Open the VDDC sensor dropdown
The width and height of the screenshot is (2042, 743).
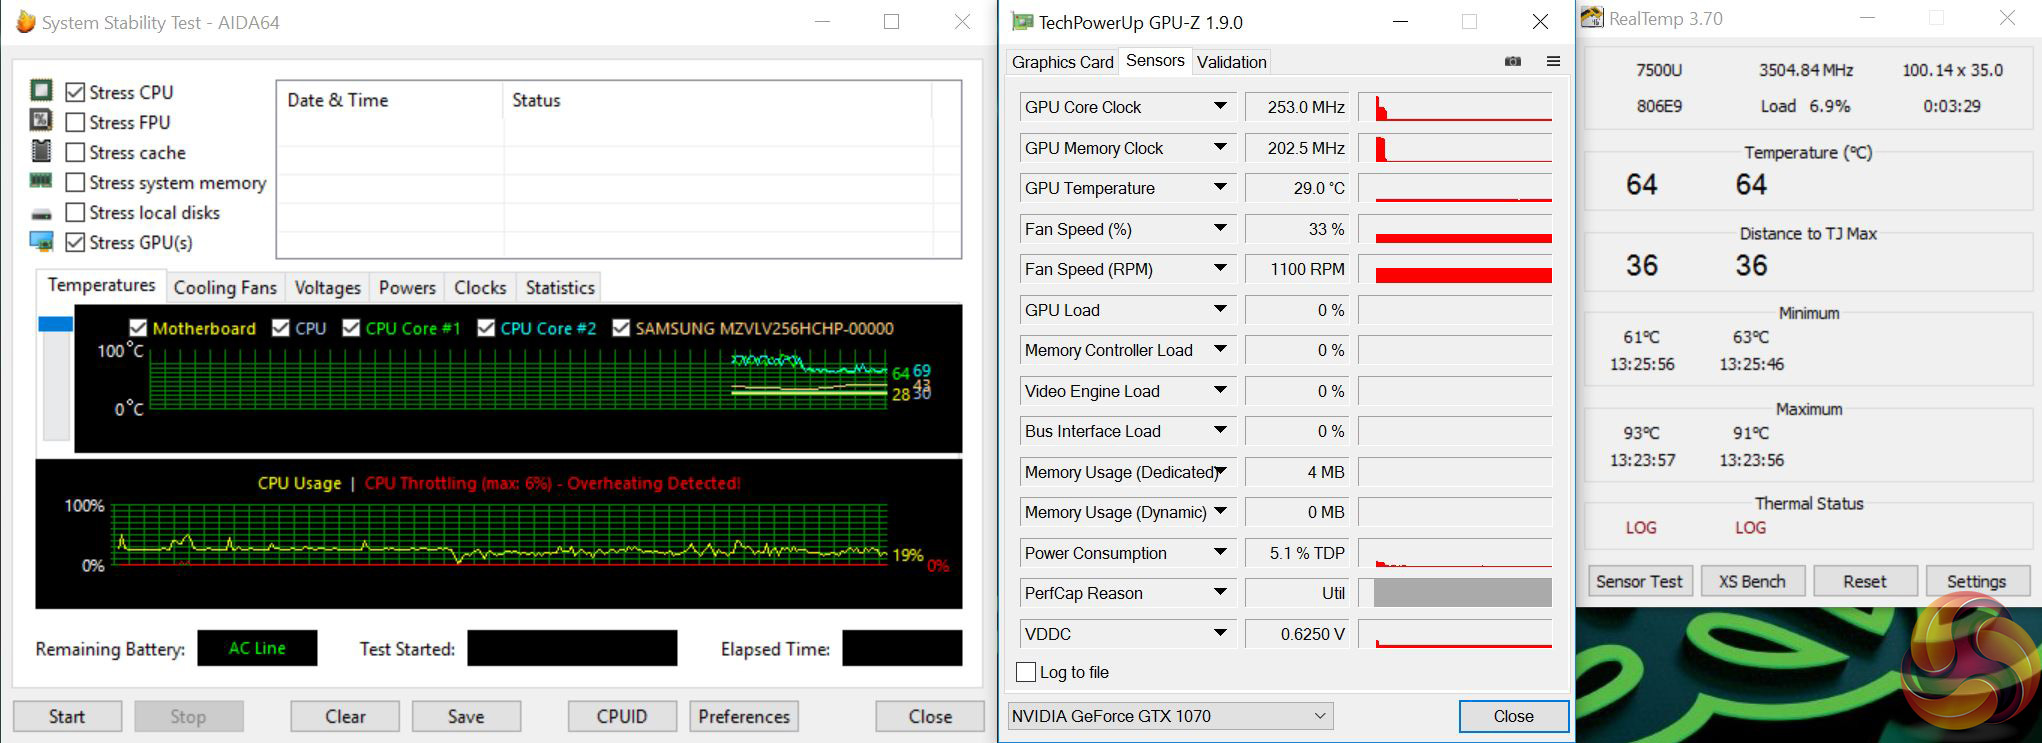[1220, 633]
